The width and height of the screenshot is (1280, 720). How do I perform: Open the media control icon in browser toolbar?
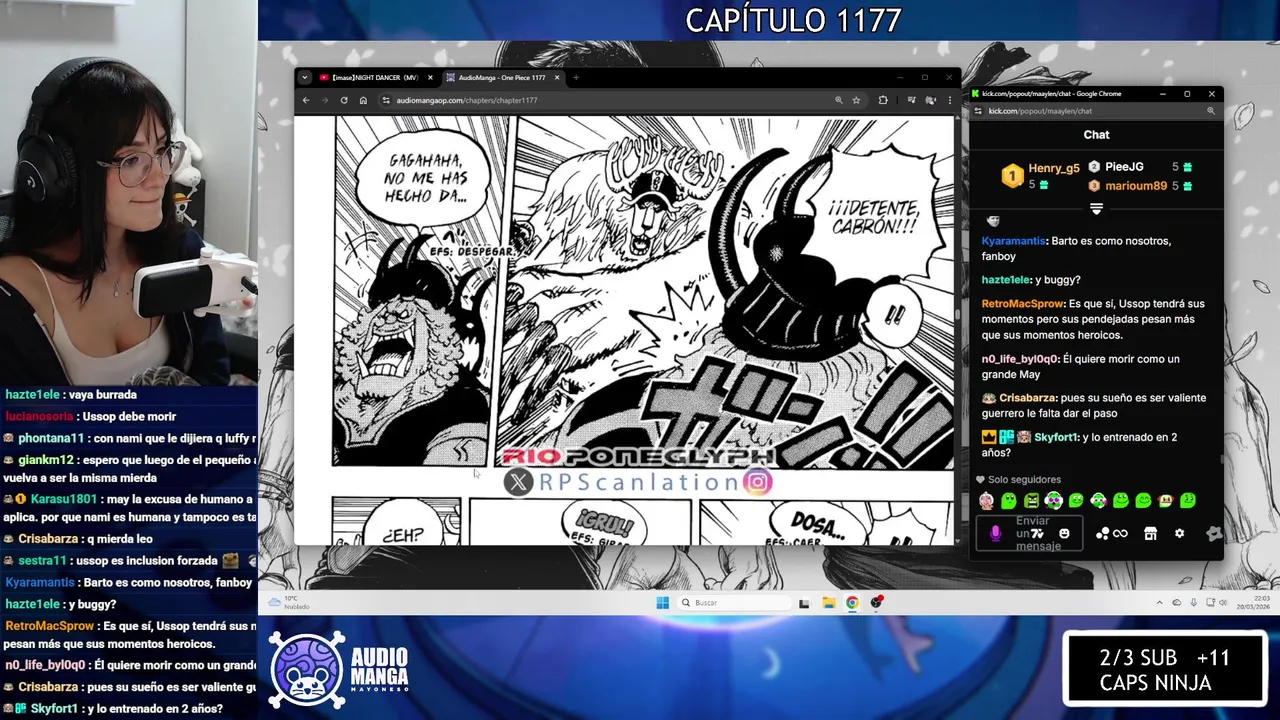pyautogui.click(x=912, y=100)
